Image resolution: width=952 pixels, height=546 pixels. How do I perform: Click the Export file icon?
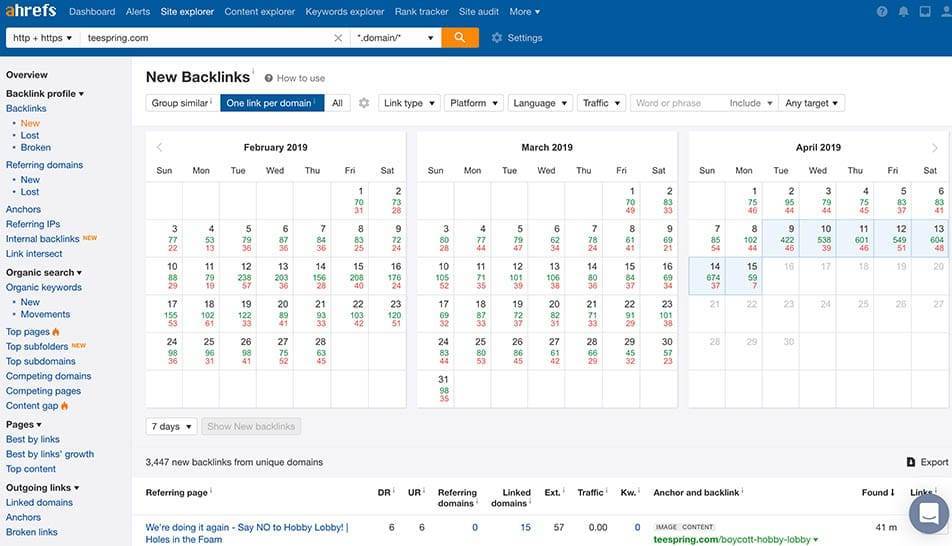(x=911, y=462)
